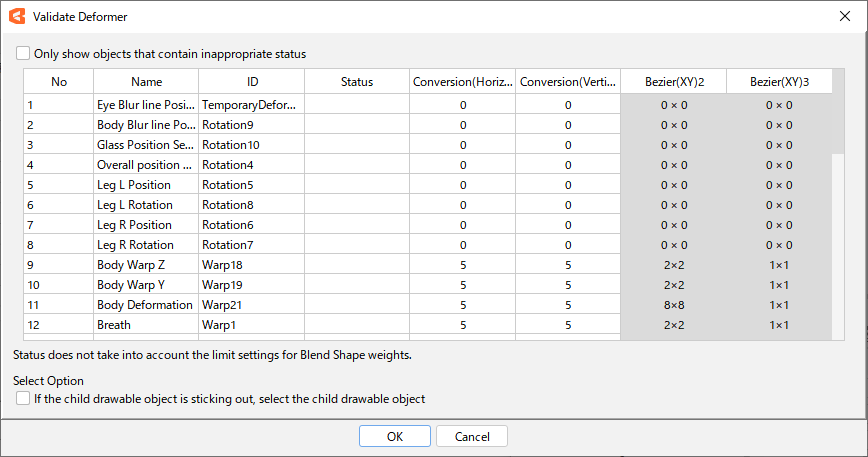
Task: Enable only show objects with inappropriate status
Action: point(23,53)
